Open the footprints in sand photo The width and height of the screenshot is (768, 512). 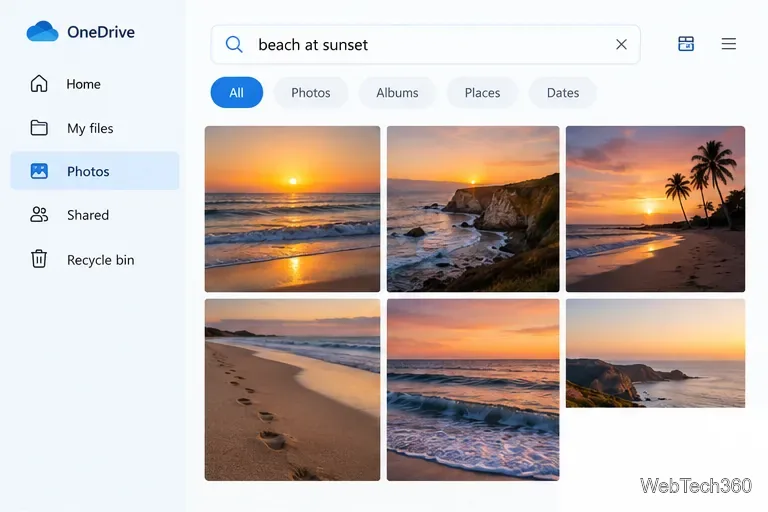tap(292, 390)
